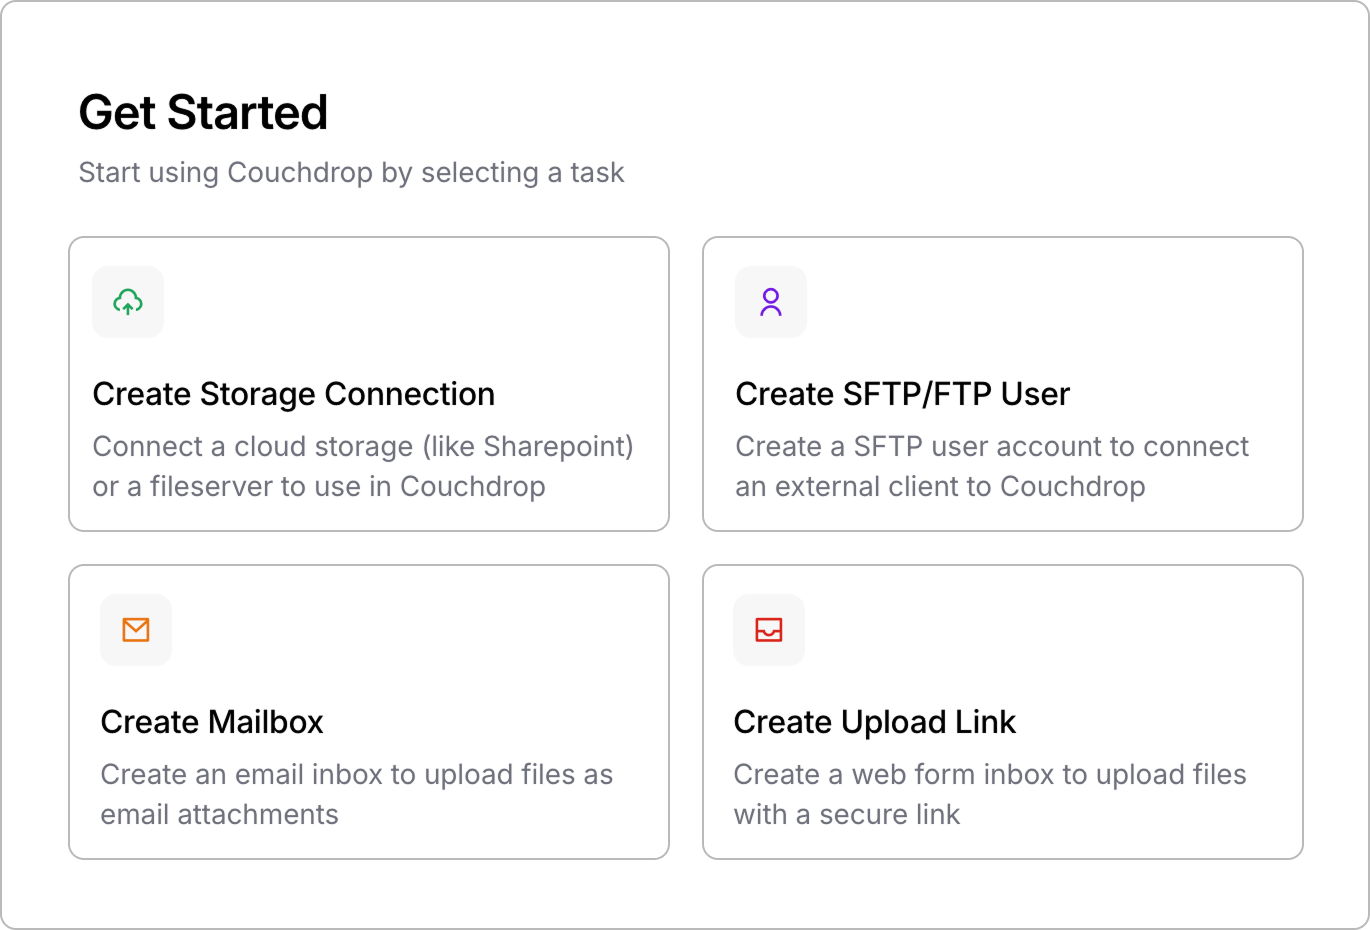Click the Couchdrop task selection subtitle
The image size is (1370, 930).
tap(352, 172)
